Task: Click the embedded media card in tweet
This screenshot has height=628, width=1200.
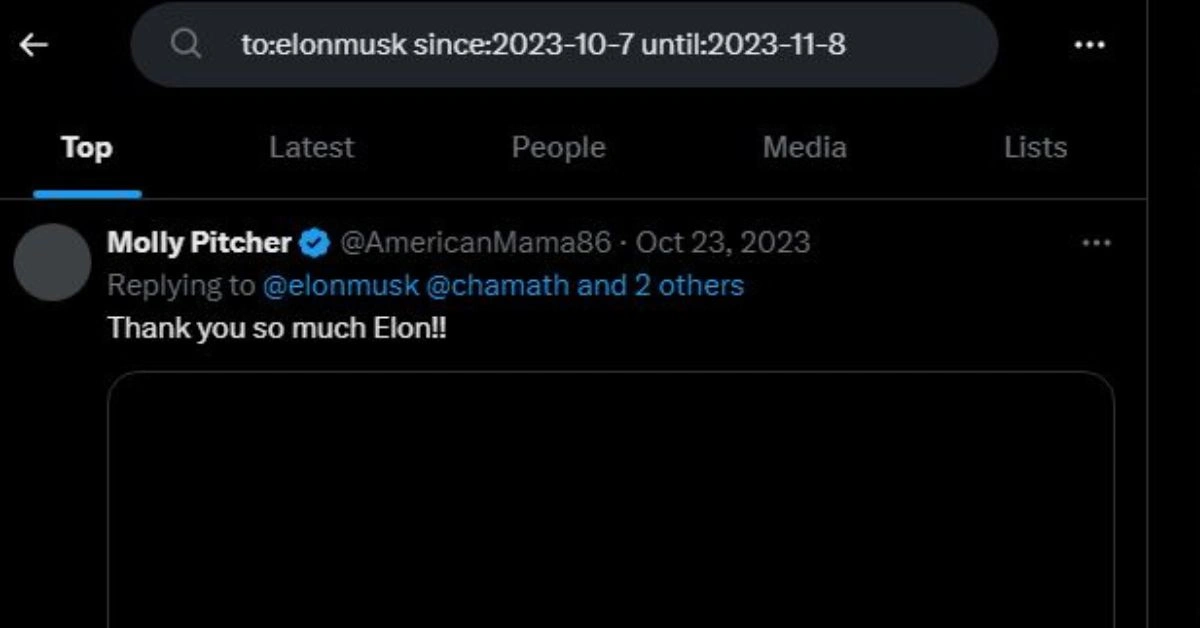Action: click(x=610, y=500)
